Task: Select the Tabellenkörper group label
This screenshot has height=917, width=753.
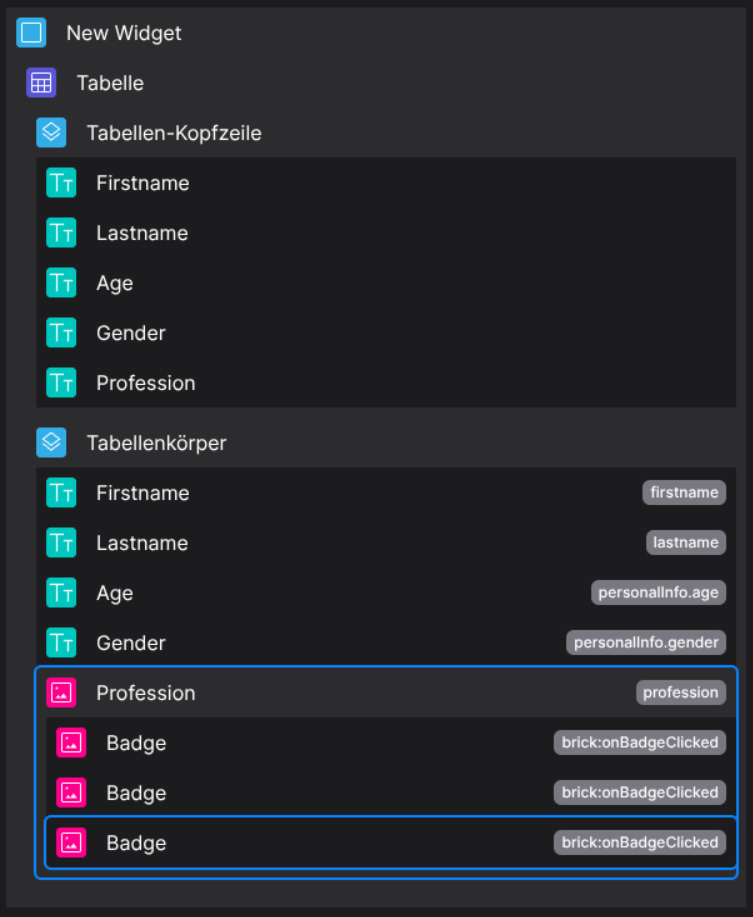Action: coord(156,442)
